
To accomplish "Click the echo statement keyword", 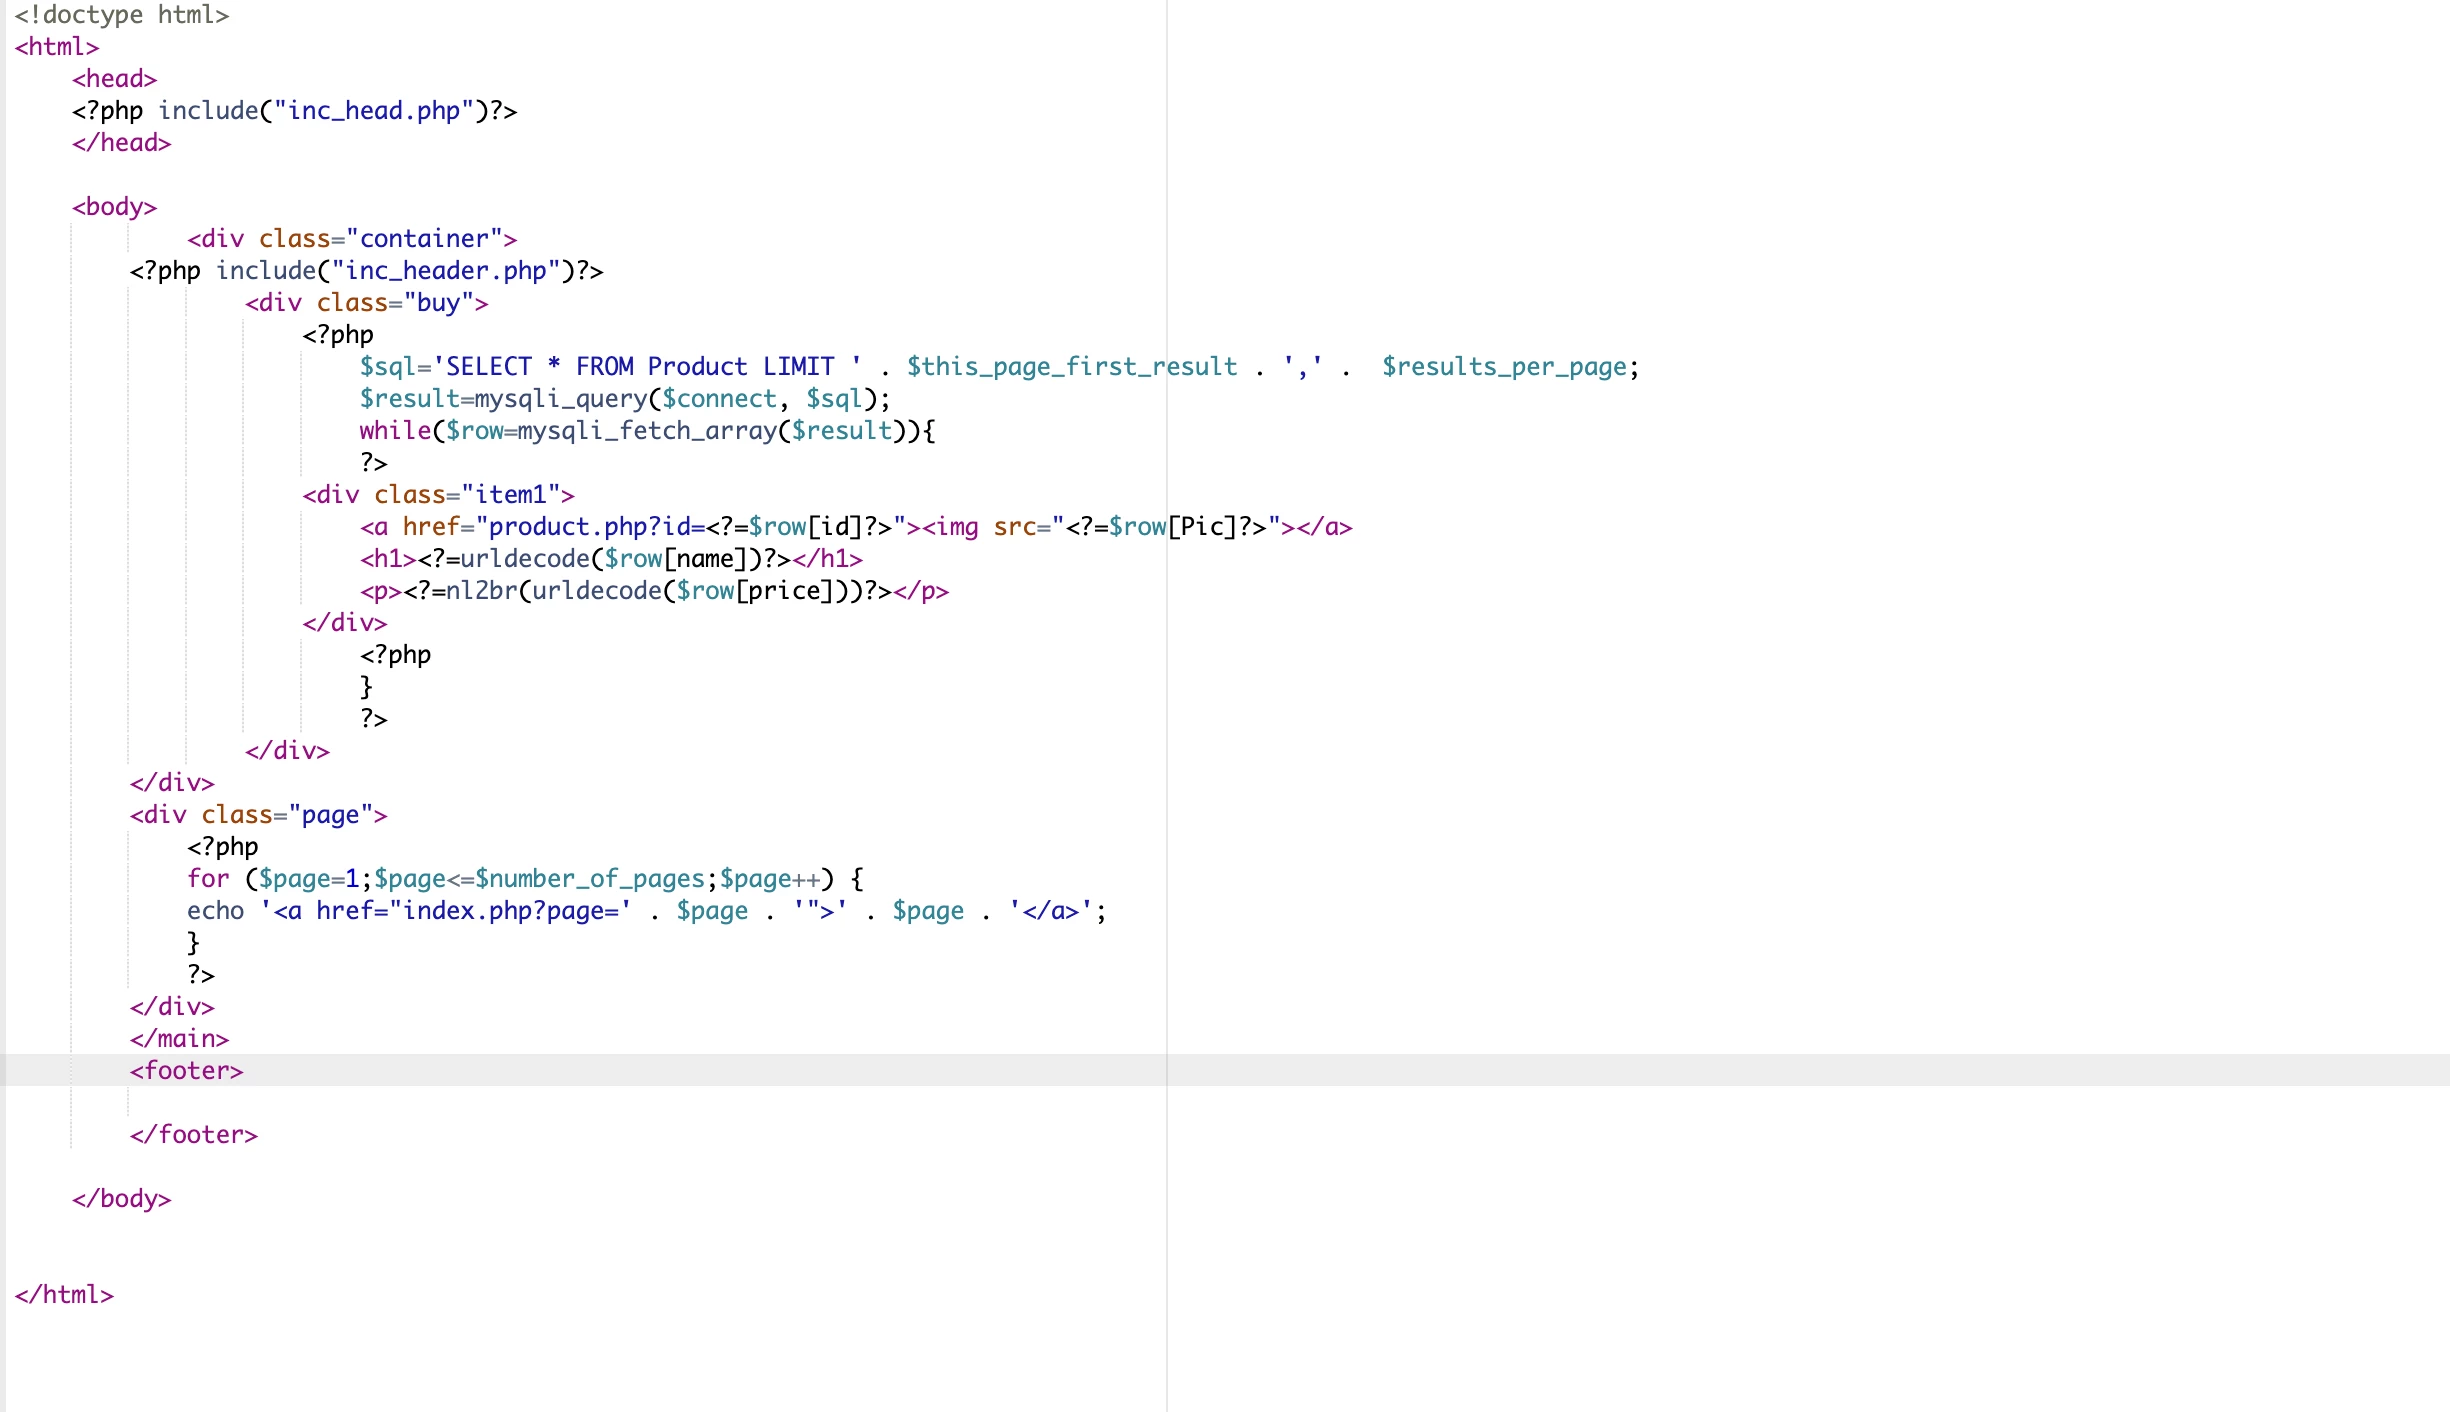I will (215, 911).
